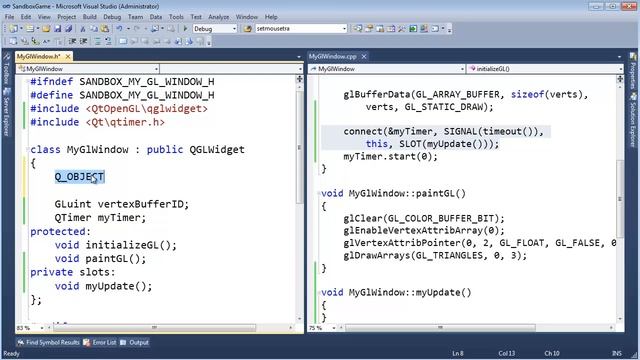640x360 pixels.
Task: Close the MyGlWindow.h* tab
Action: pyautogui.click(x=68, y=56)
